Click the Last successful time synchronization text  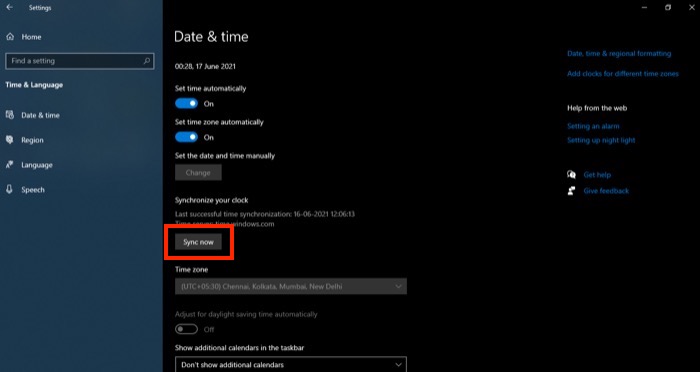coord(265,214)
